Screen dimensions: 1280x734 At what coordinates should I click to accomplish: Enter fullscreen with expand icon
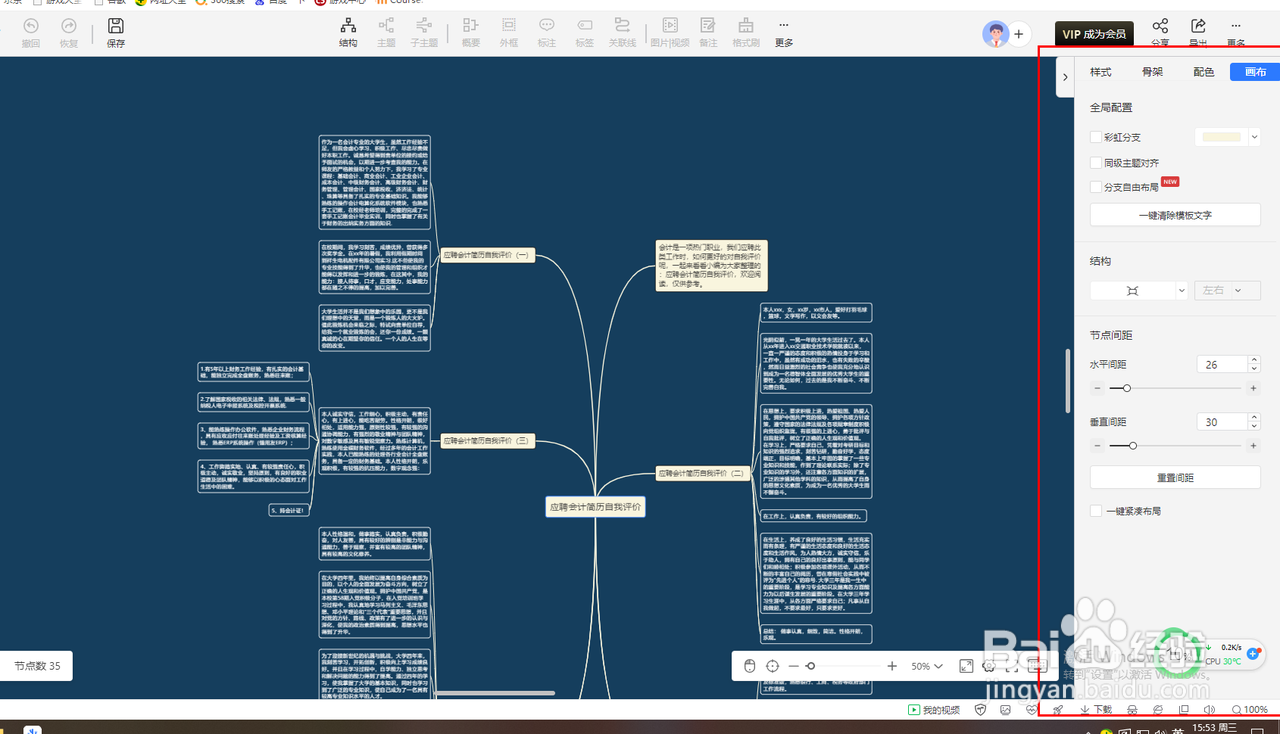pos(966,666)
